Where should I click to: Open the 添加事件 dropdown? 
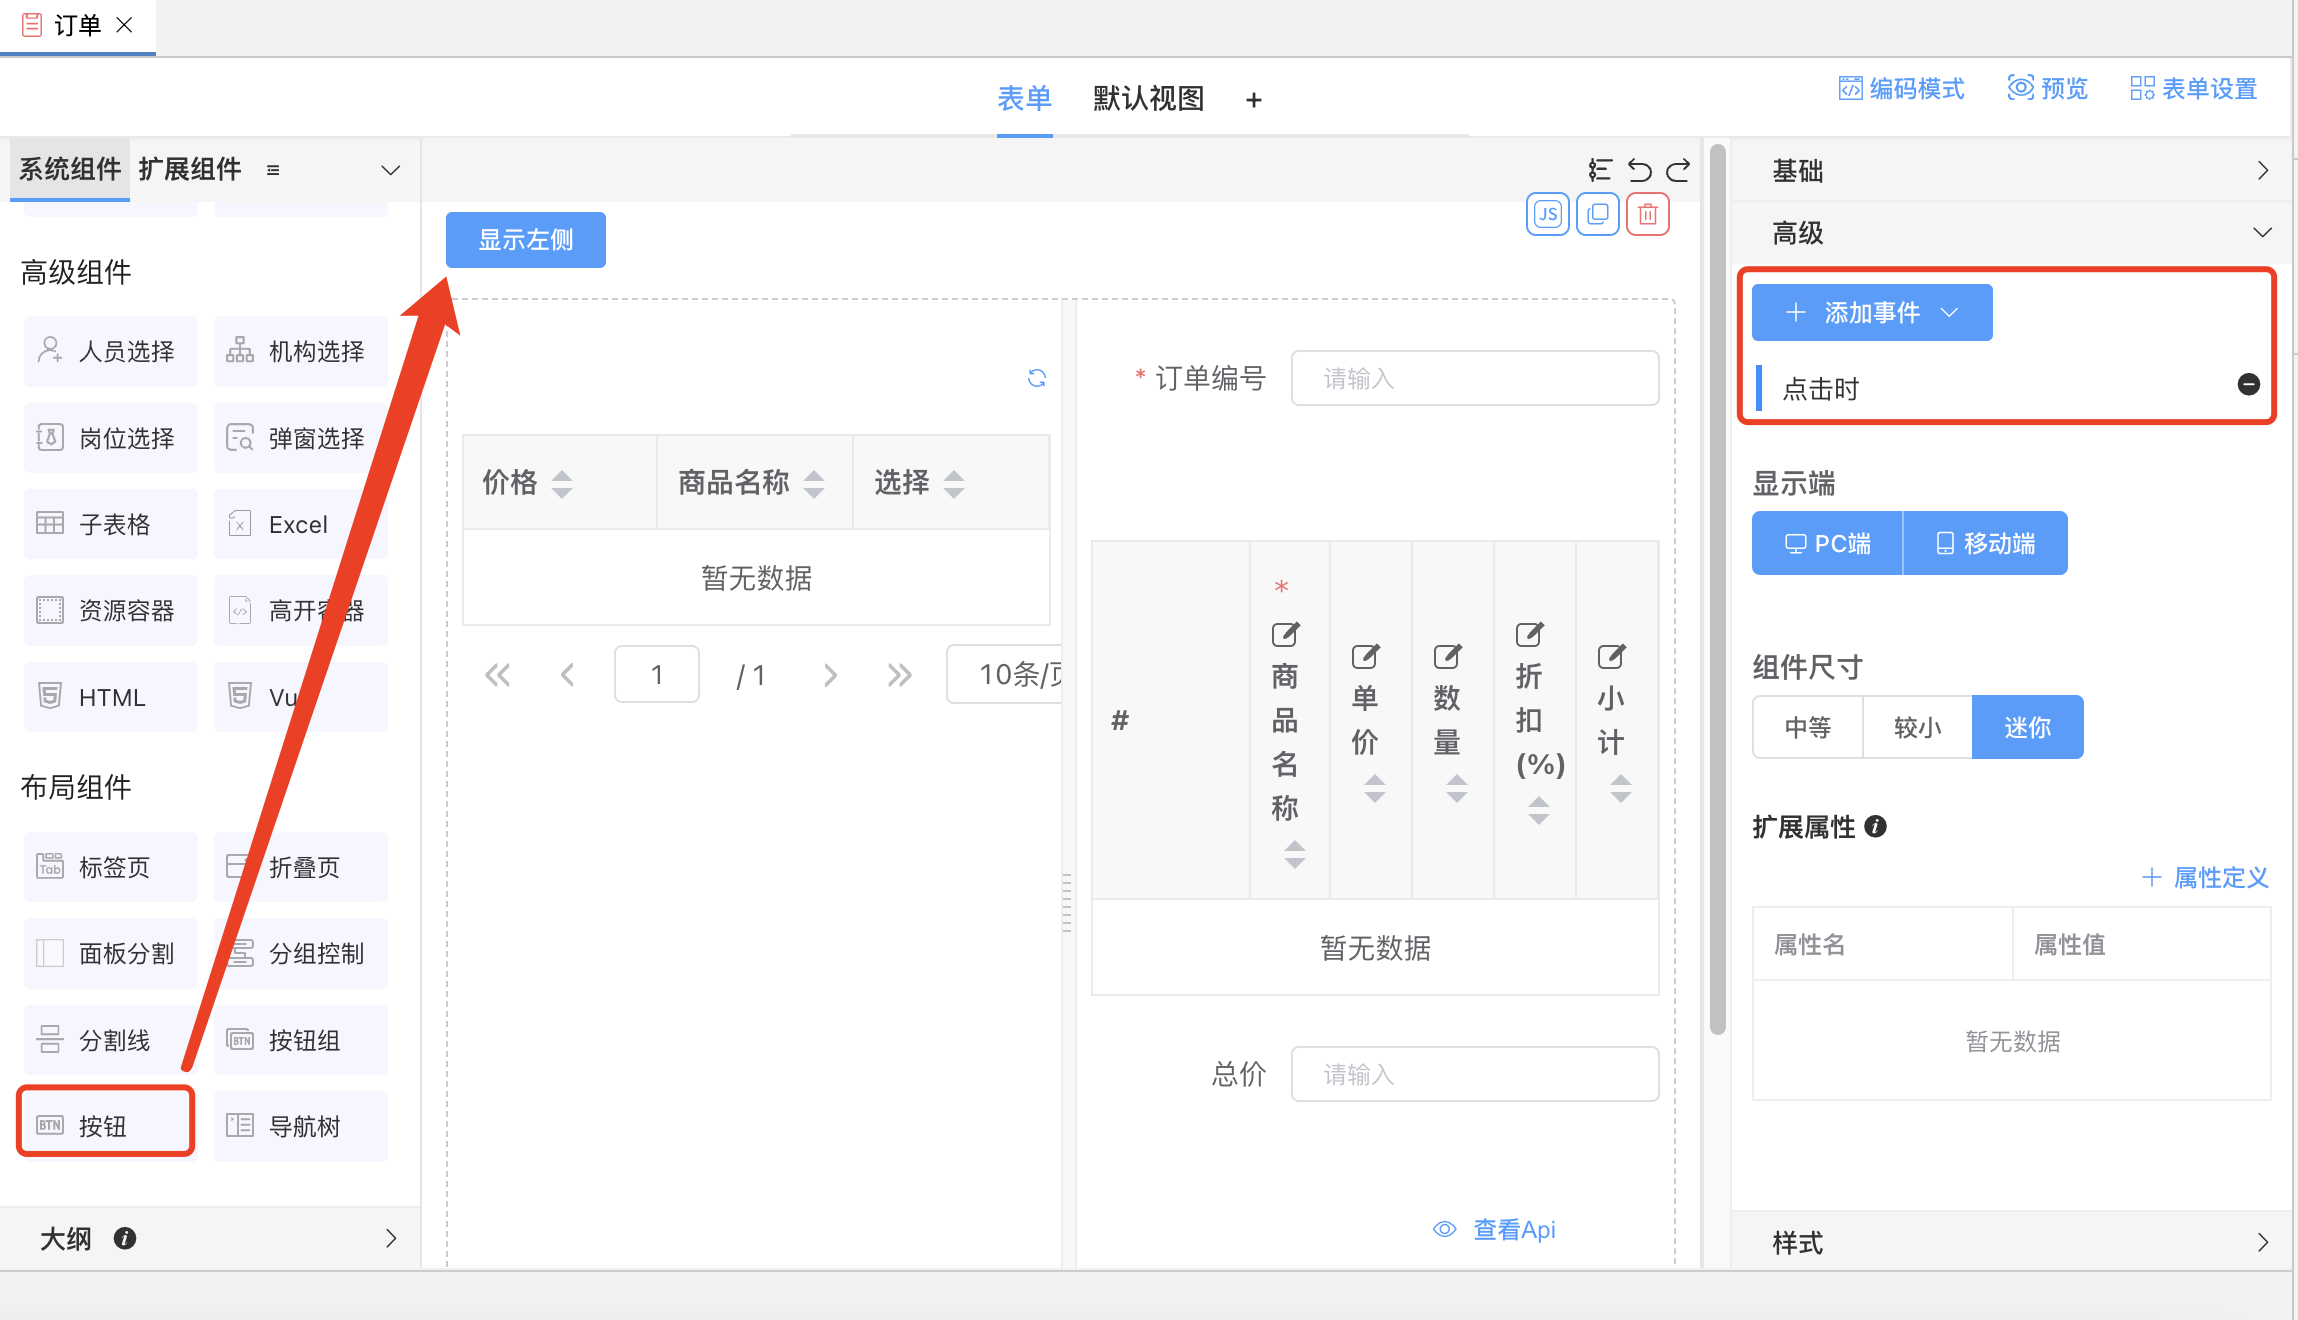[1871, 313]
